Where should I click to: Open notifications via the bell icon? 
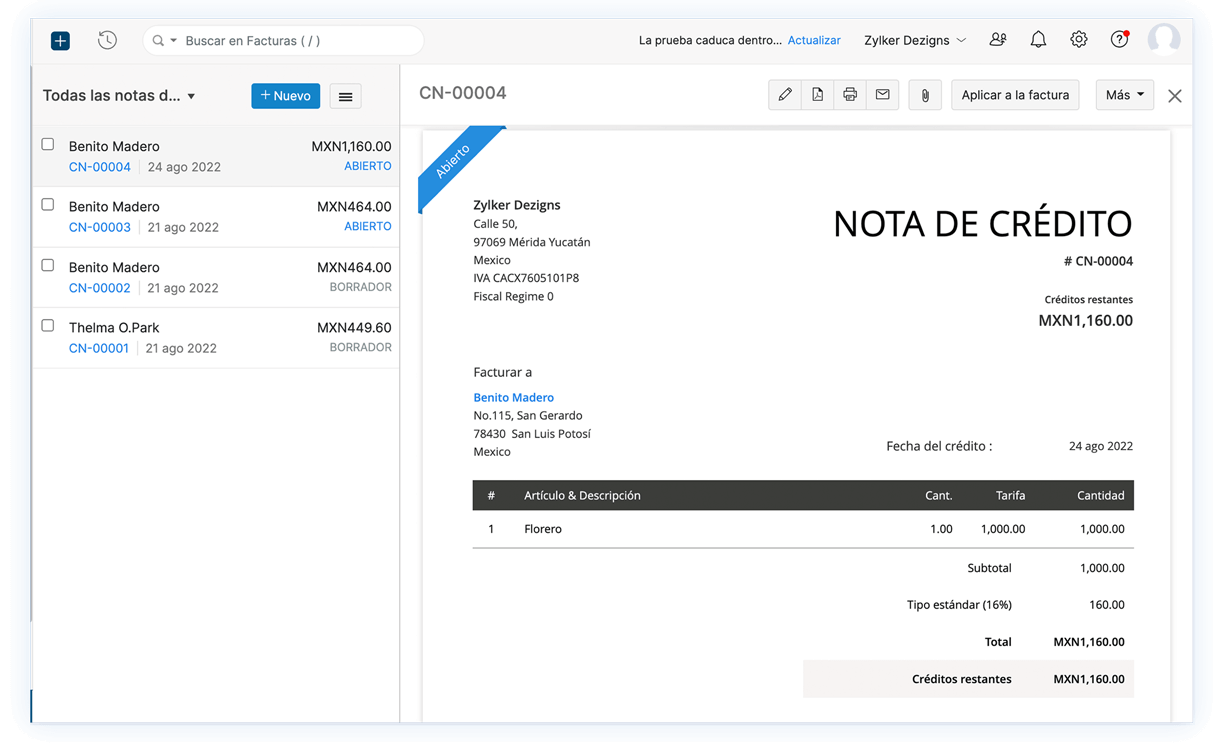[x=1038, y=39]
